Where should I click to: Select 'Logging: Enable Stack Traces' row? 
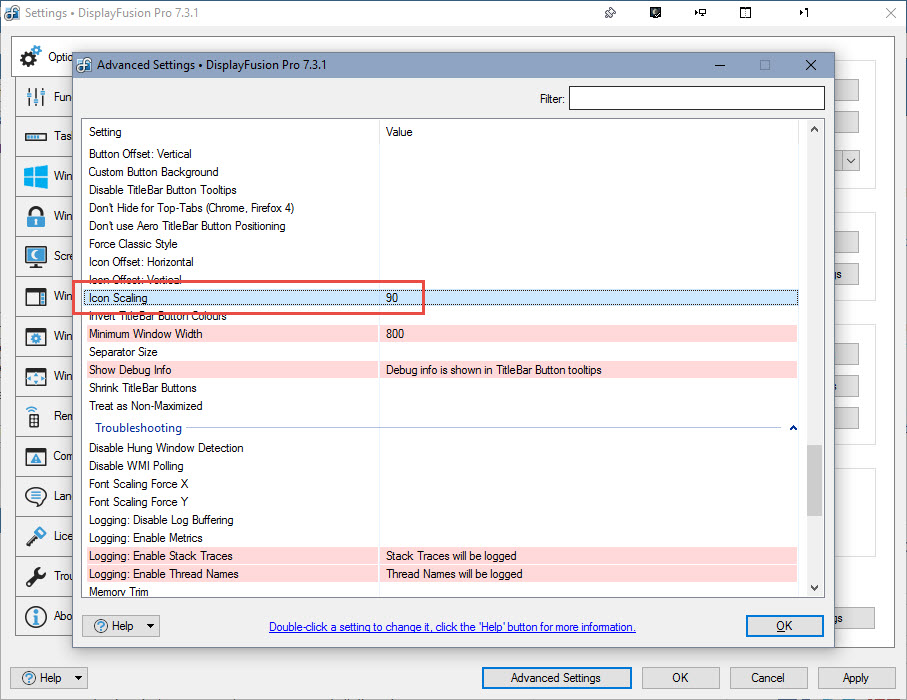click(x=441, y=556)
